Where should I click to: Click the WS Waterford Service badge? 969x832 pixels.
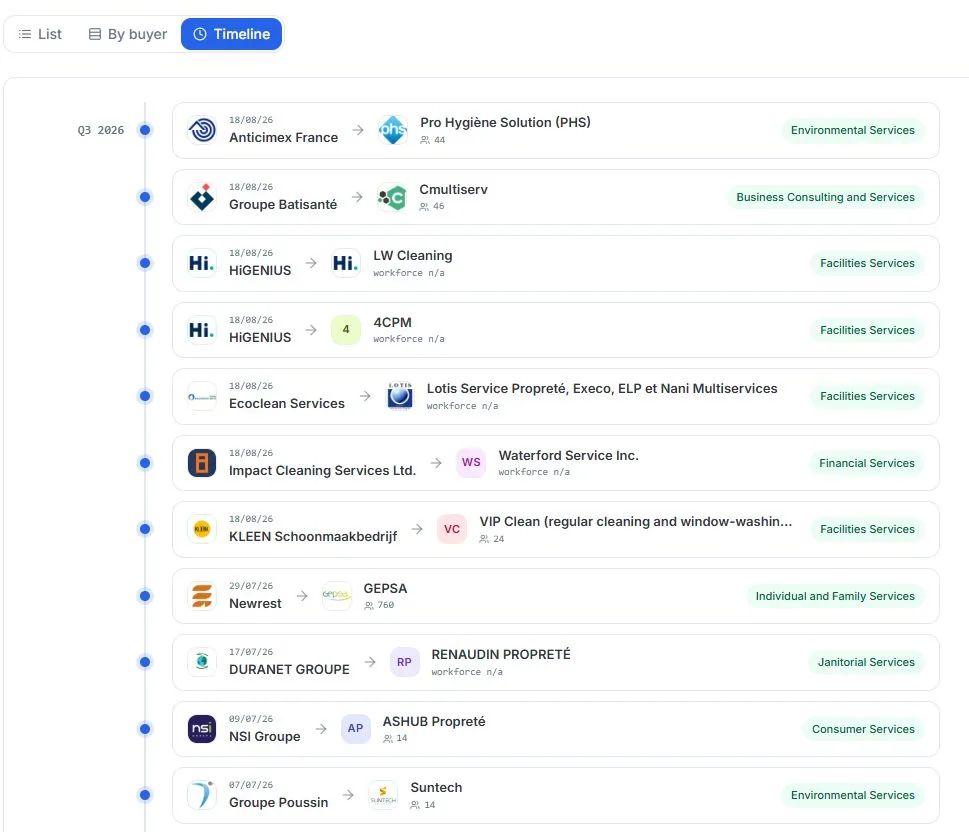tap(471, 463)
